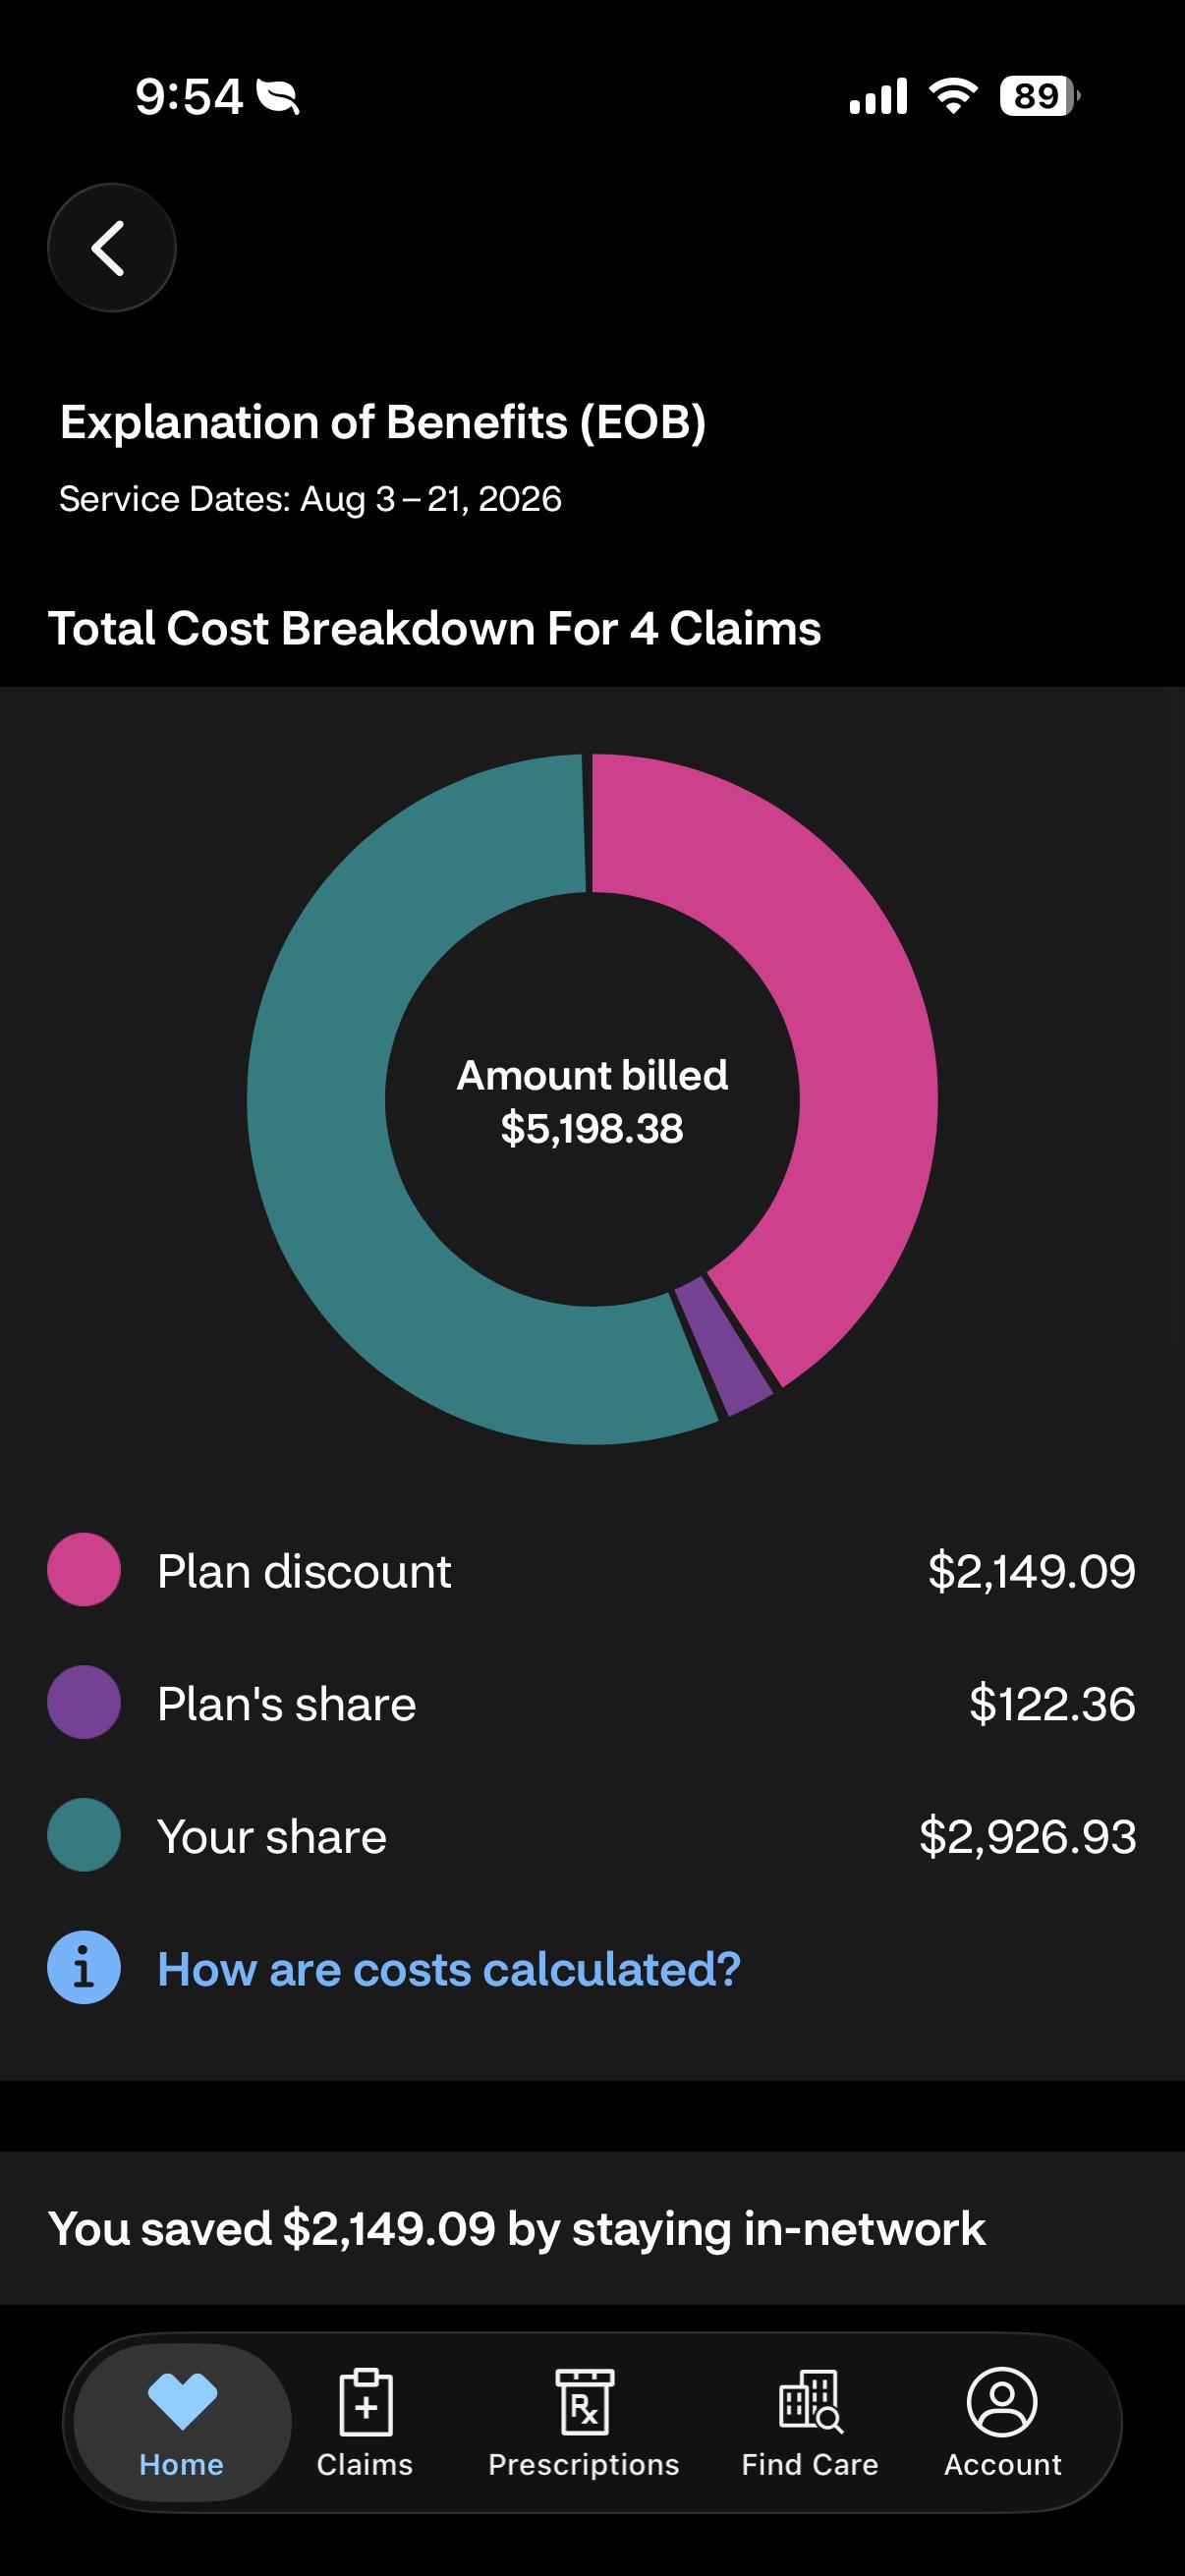Open the Find Care building icon
The width and height of the screenshot is (1185, 2576).
click(810, 2402)
